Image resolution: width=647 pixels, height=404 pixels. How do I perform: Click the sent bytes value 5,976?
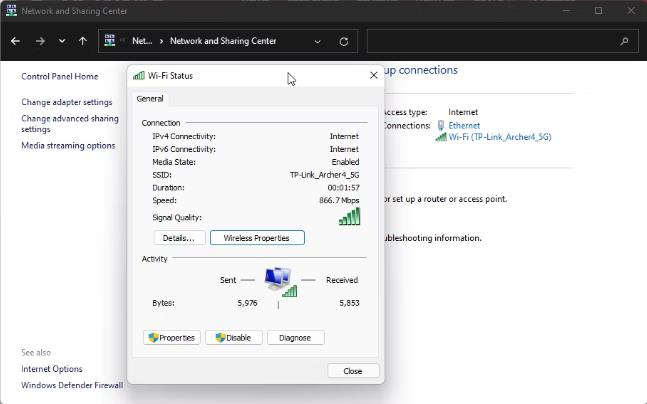pyautogui.click(x=247, y=303)
